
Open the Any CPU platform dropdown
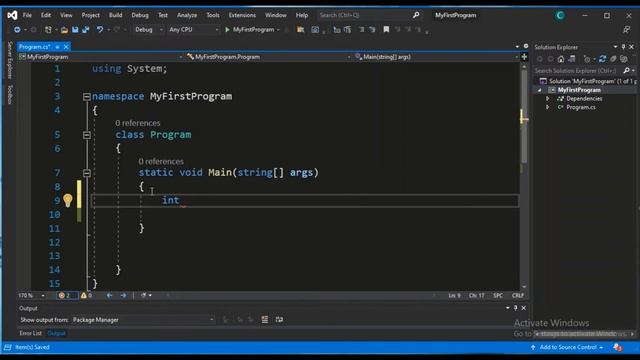(x=194, y=30)
